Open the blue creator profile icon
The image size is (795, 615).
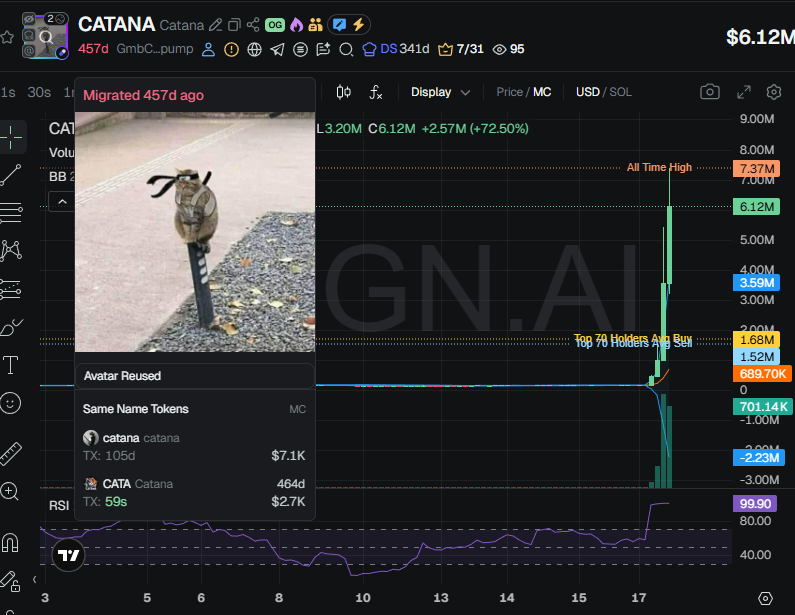(x=208, y=50)
